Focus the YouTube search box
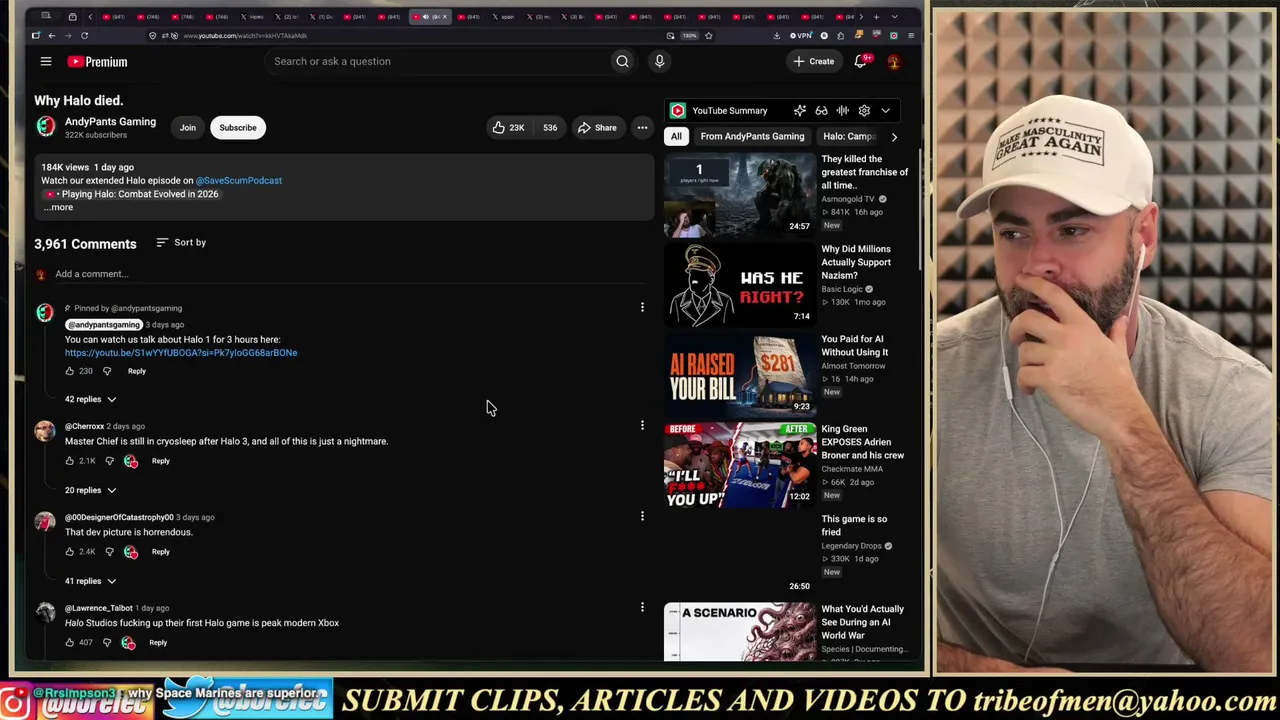Viewport: 1280px width, 720px height. 437,62
